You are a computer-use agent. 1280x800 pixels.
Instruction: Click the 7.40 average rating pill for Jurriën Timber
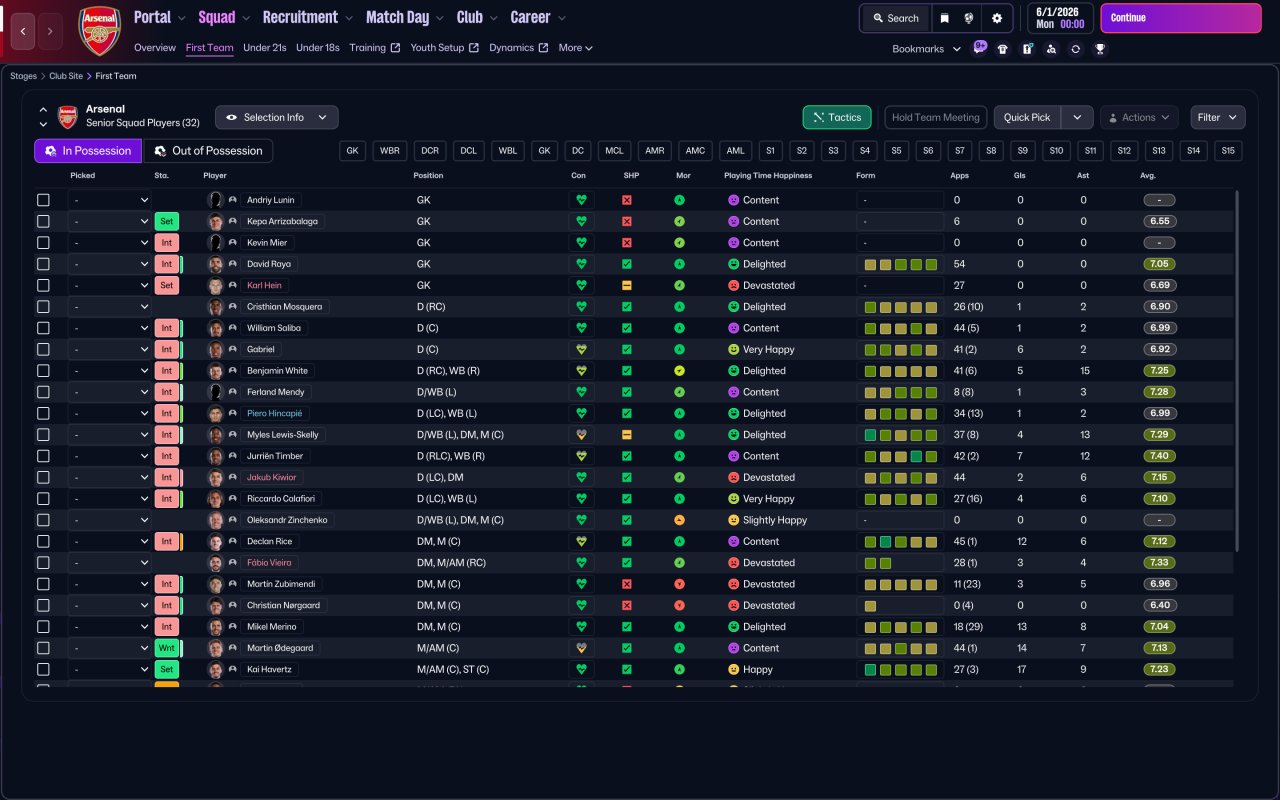(1159, 456)
